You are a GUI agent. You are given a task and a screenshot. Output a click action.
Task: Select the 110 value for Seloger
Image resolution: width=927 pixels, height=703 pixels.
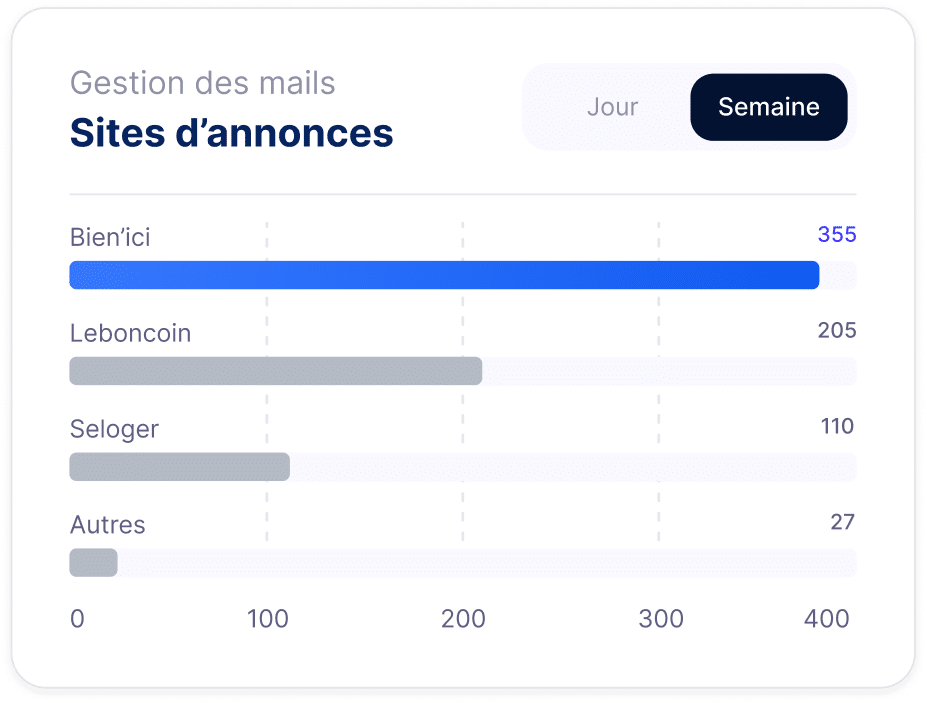[x=837, y=427]
